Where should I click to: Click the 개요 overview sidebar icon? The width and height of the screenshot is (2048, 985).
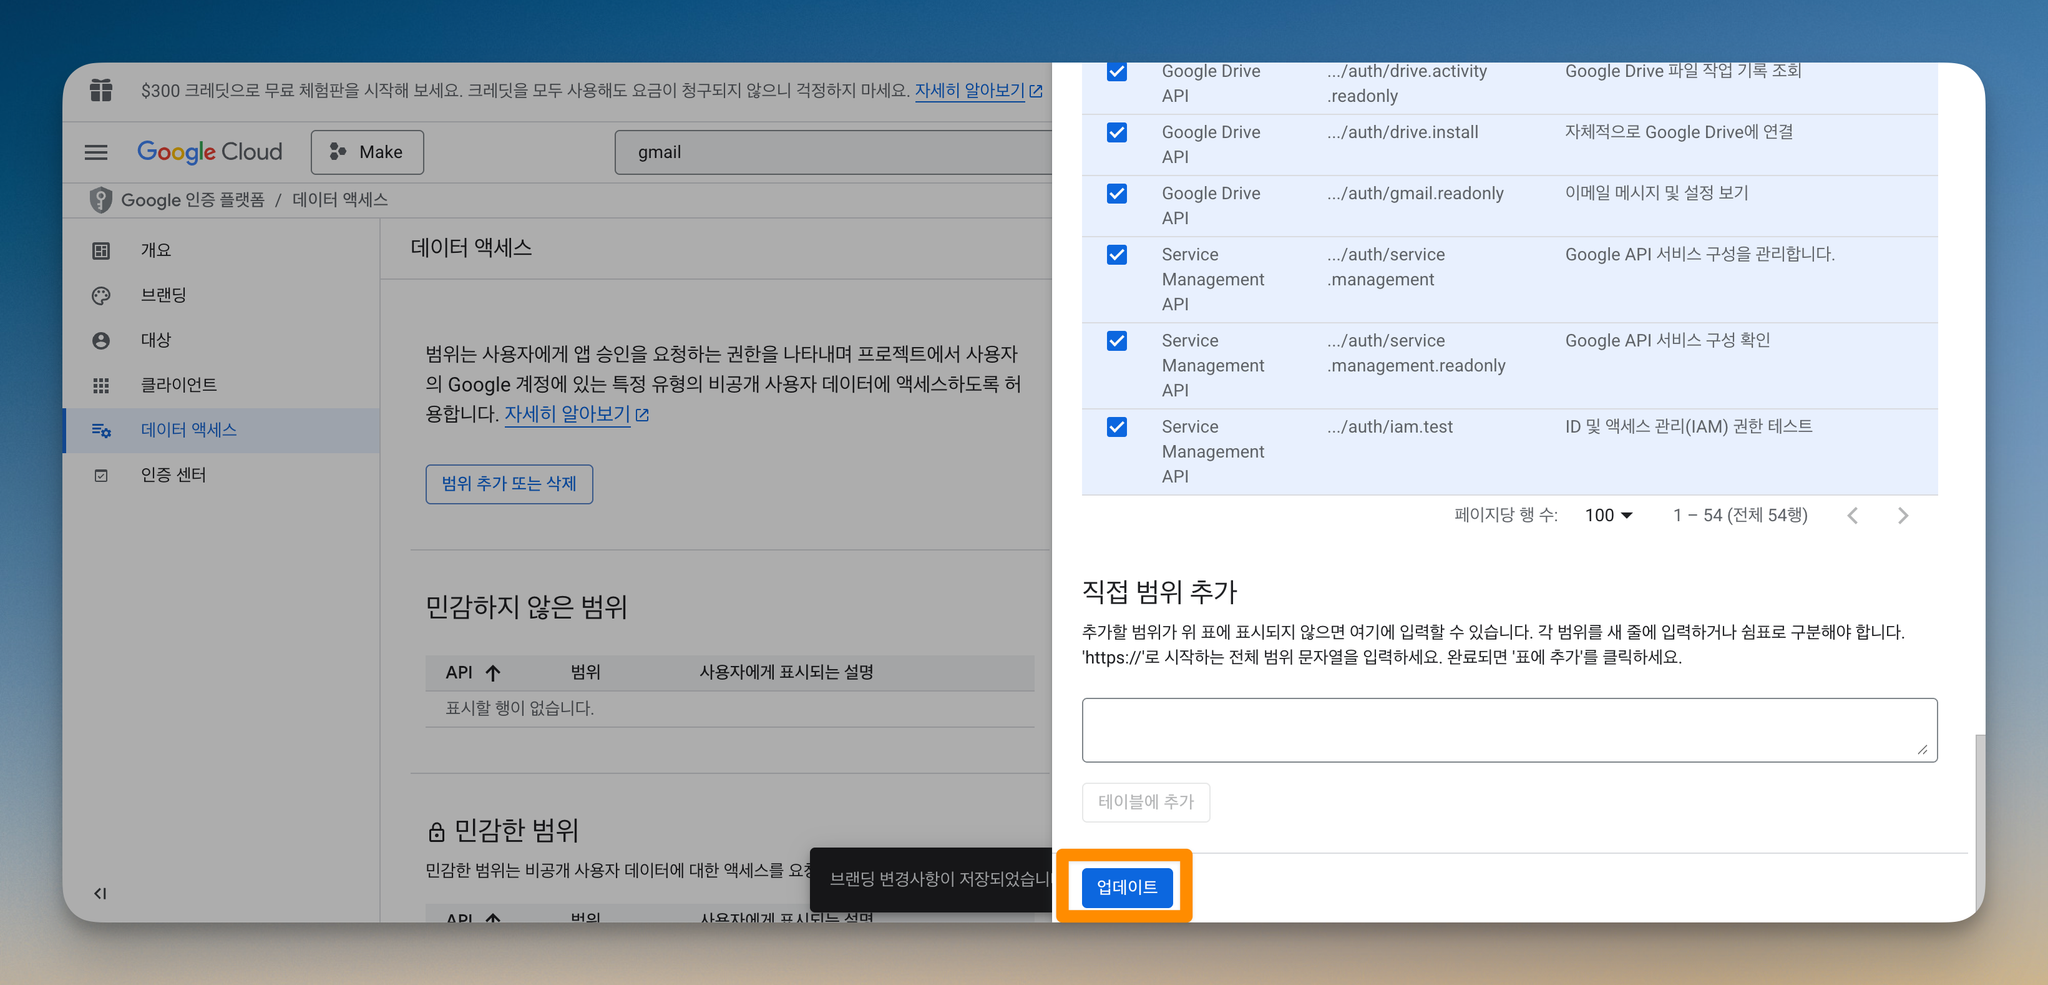(x=101, y=250)
